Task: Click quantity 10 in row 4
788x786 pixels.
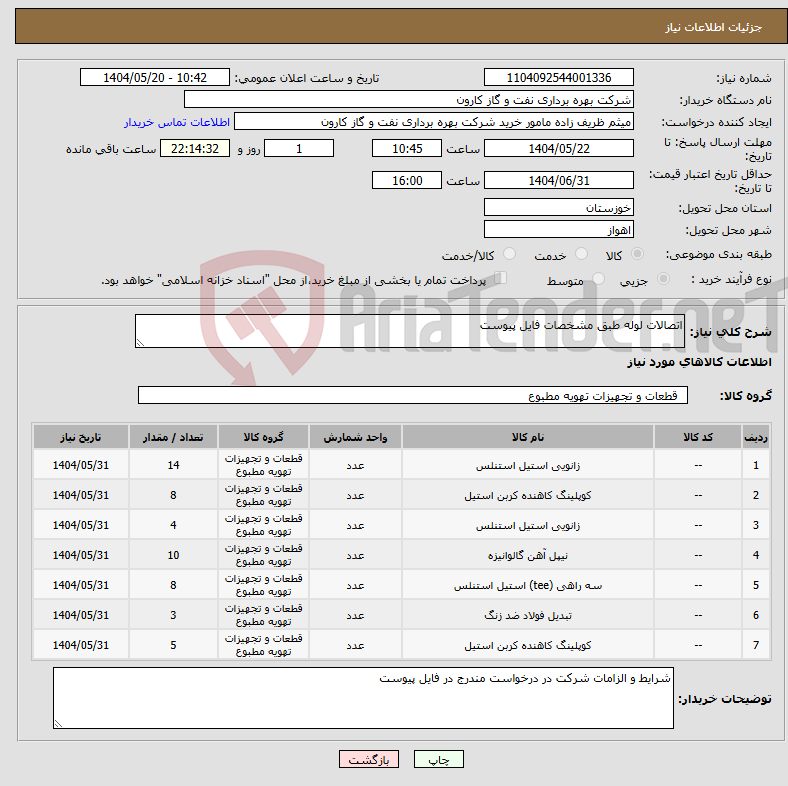Action: tap(173, 555)
